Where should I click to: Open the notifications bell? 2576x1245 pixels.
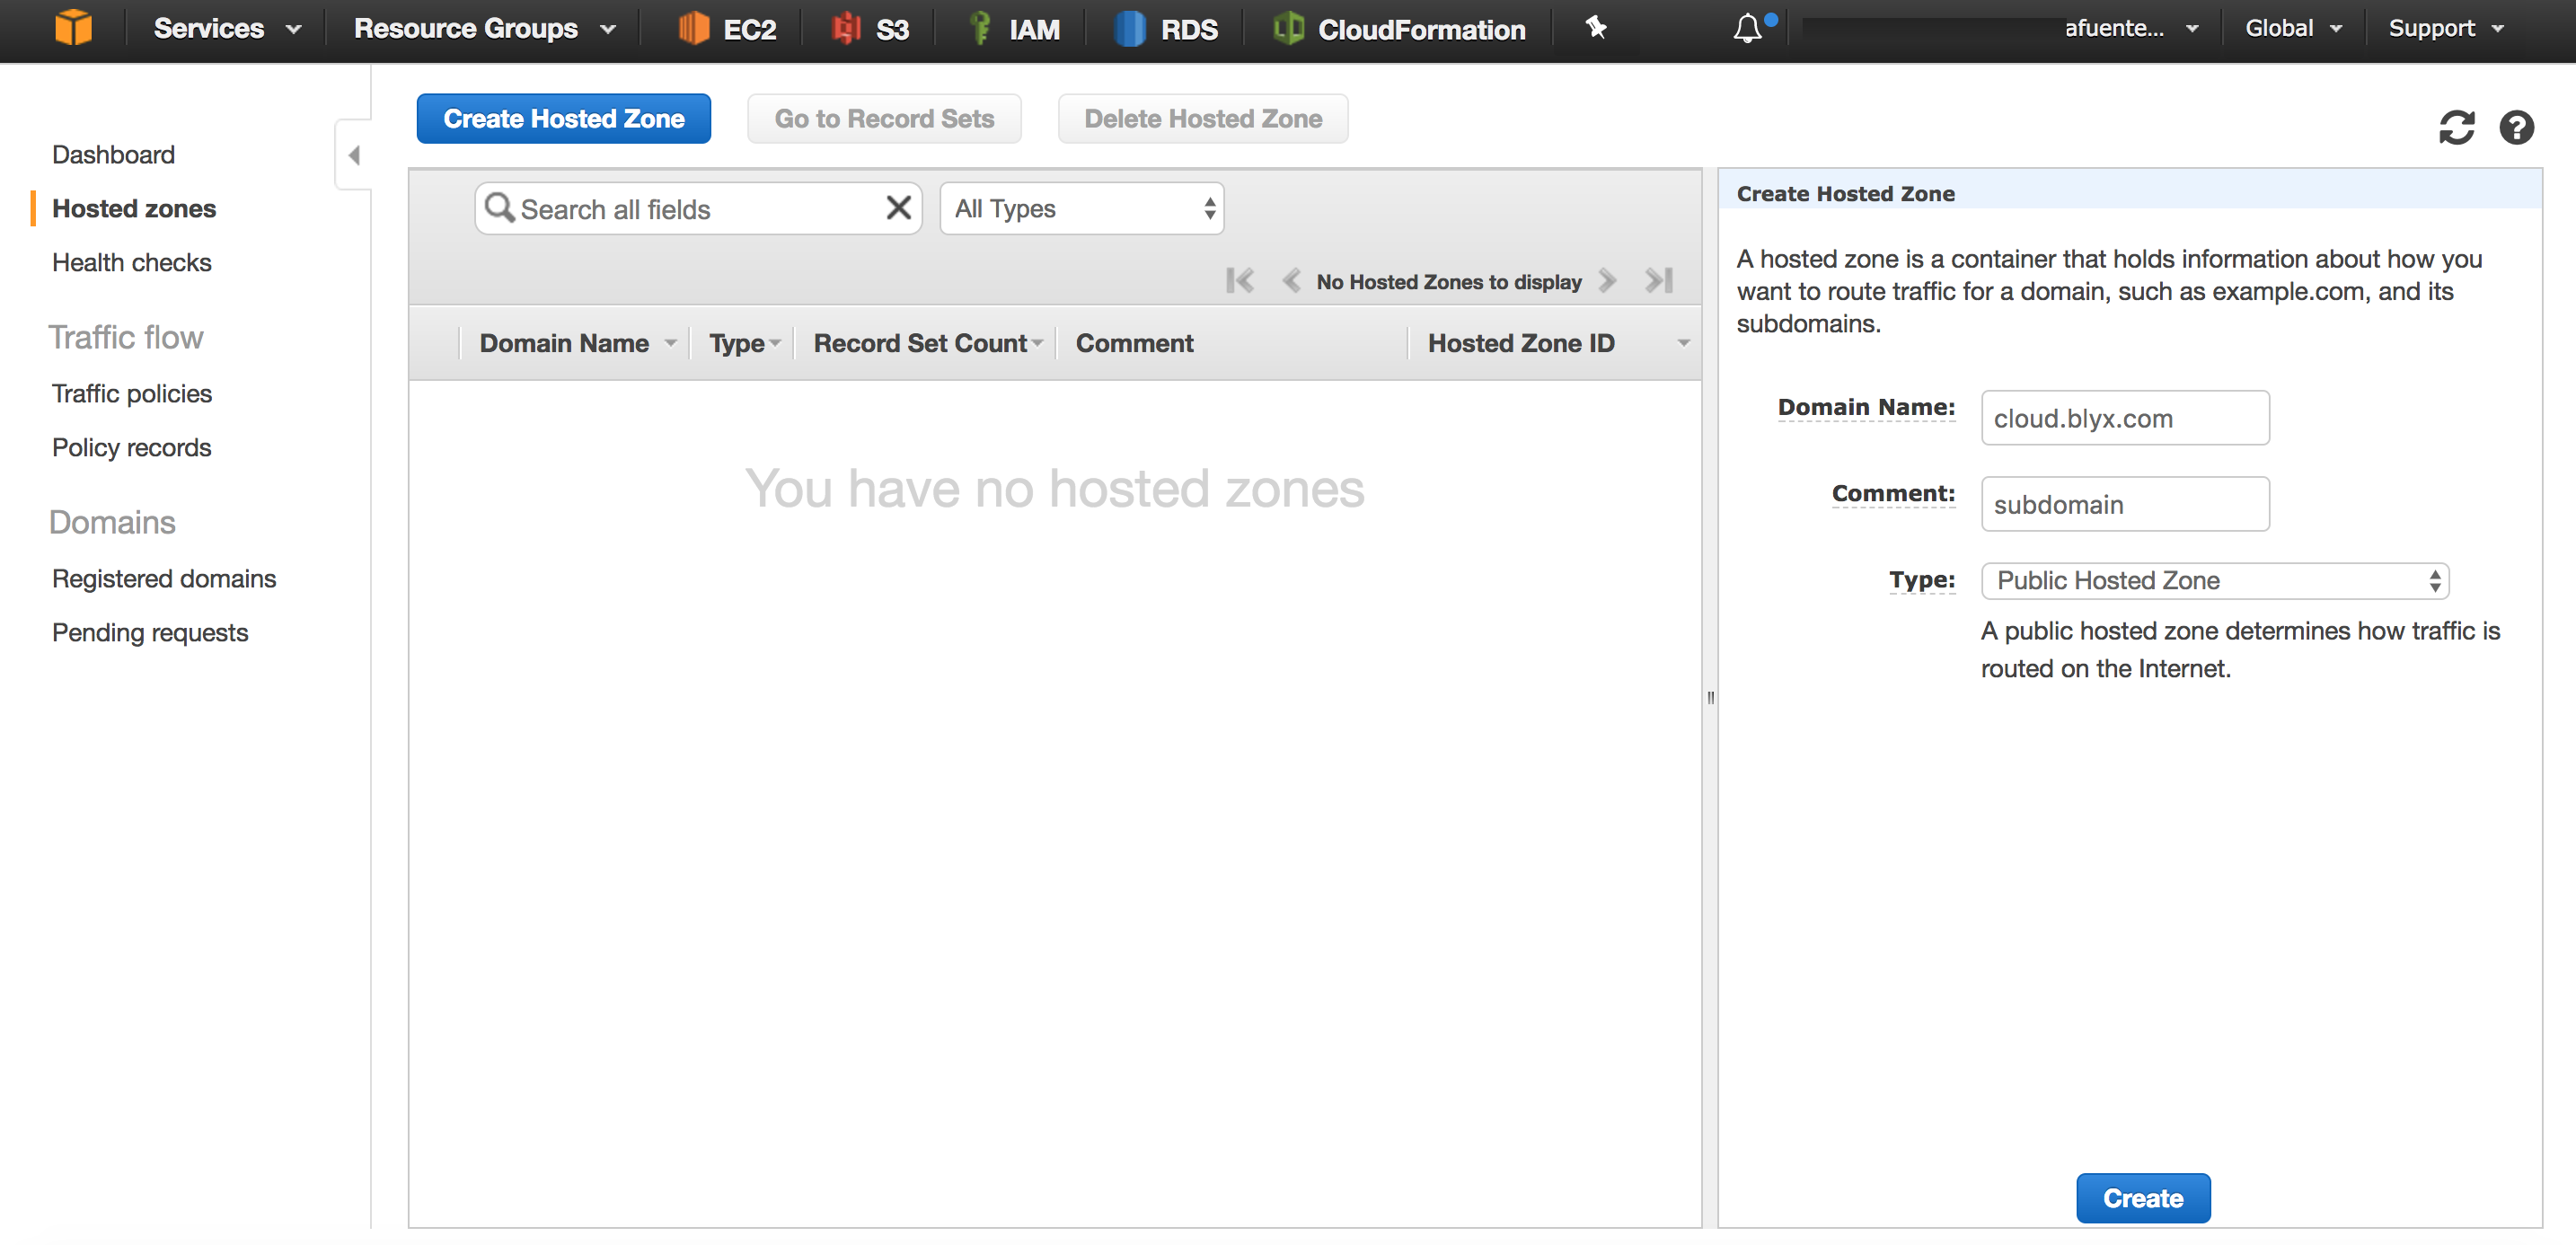point(1749,28)
